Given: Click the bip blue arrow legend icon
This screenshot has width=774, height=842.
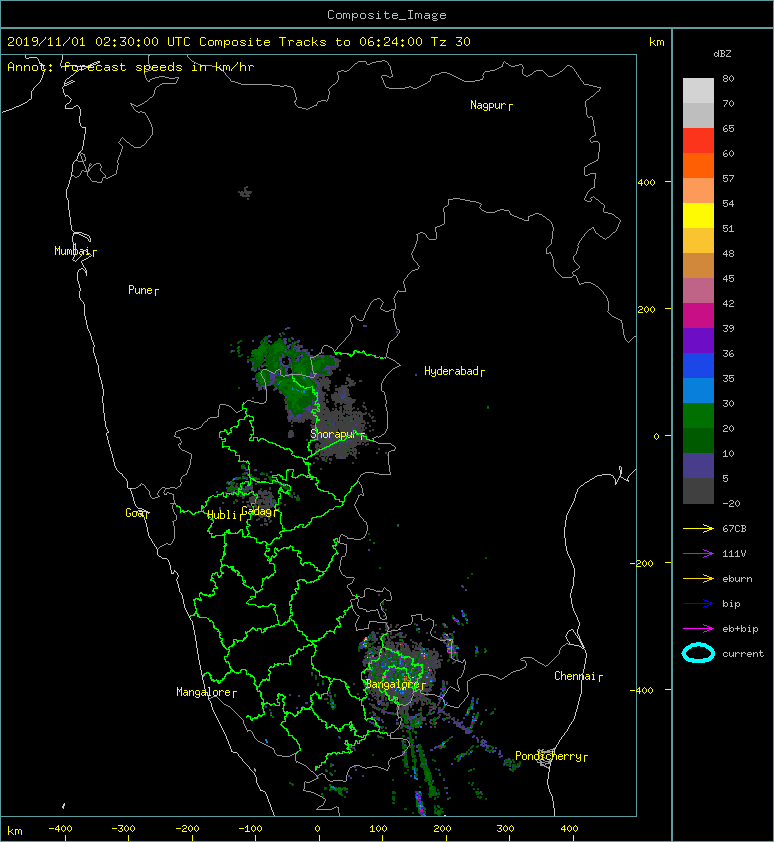Looking at the screenshot, I should 698,604.
